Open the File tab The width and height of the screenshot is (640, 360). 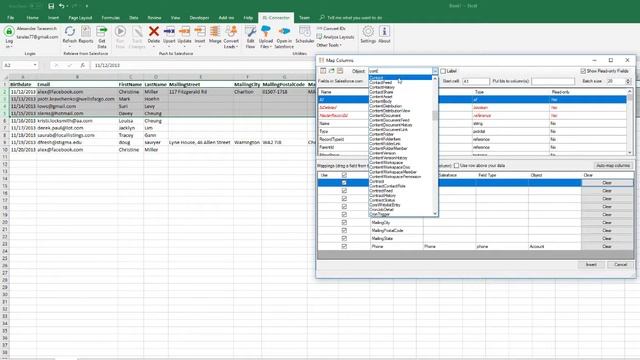(11, 18)
